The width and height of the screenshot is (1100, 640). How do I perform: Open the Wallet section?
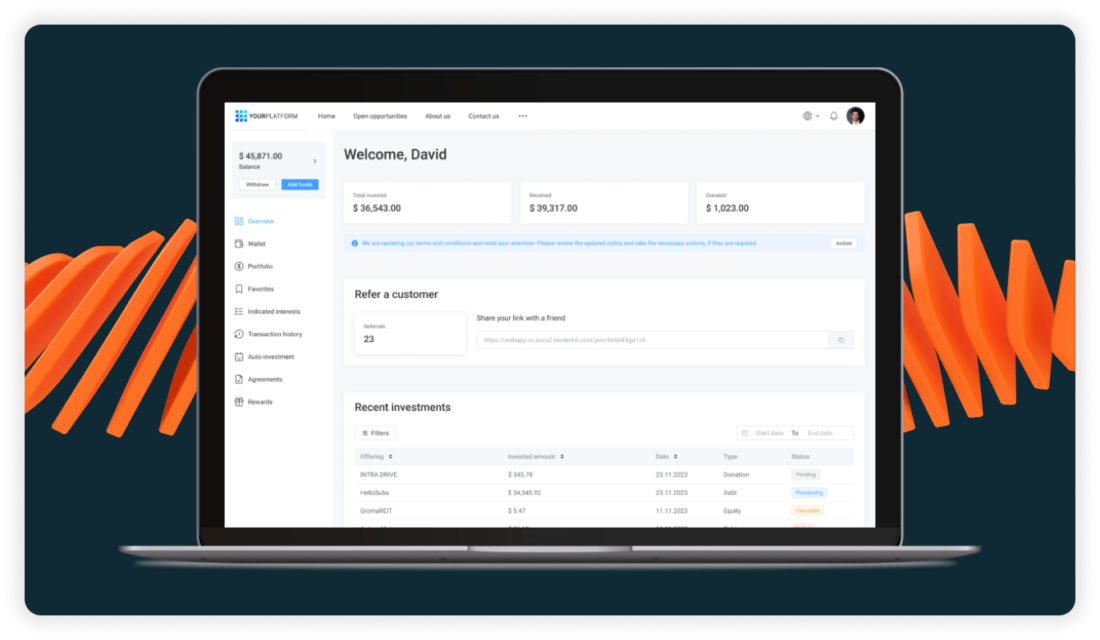(x=258, y=243)
